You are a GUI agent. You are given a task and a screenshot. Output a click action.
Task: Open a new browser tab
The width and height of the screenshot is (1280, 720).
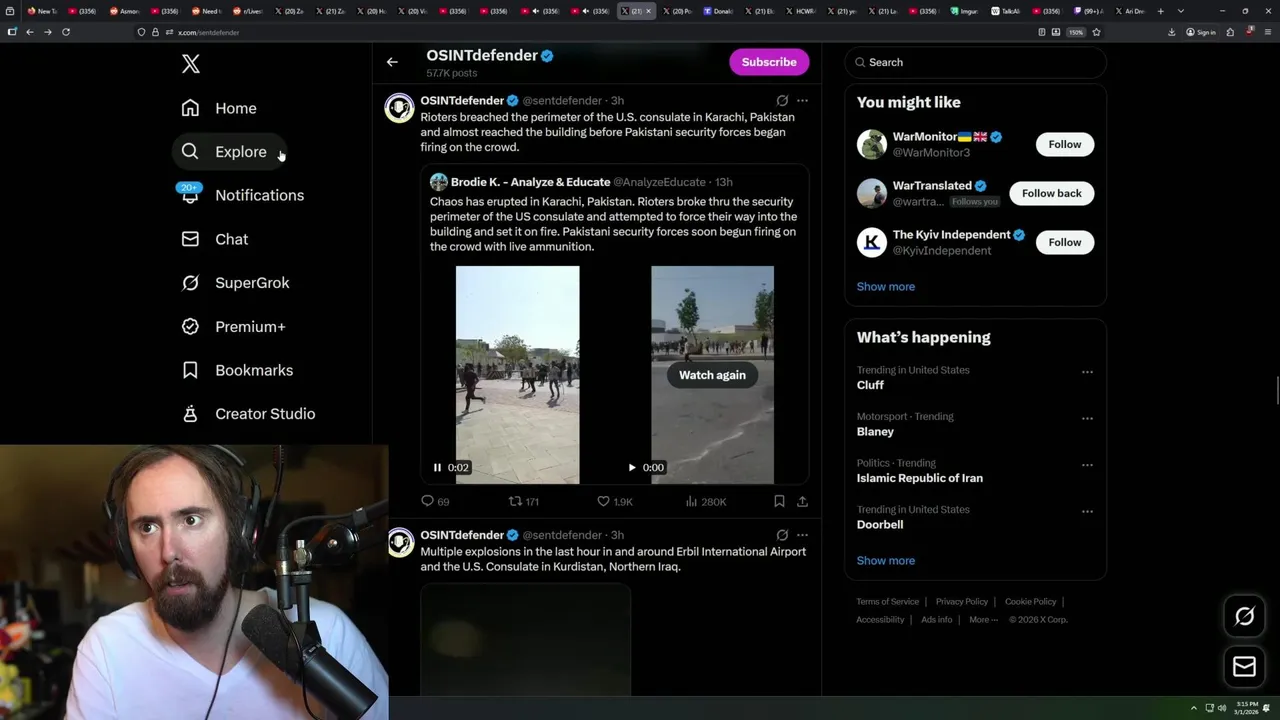point(1161,11)
